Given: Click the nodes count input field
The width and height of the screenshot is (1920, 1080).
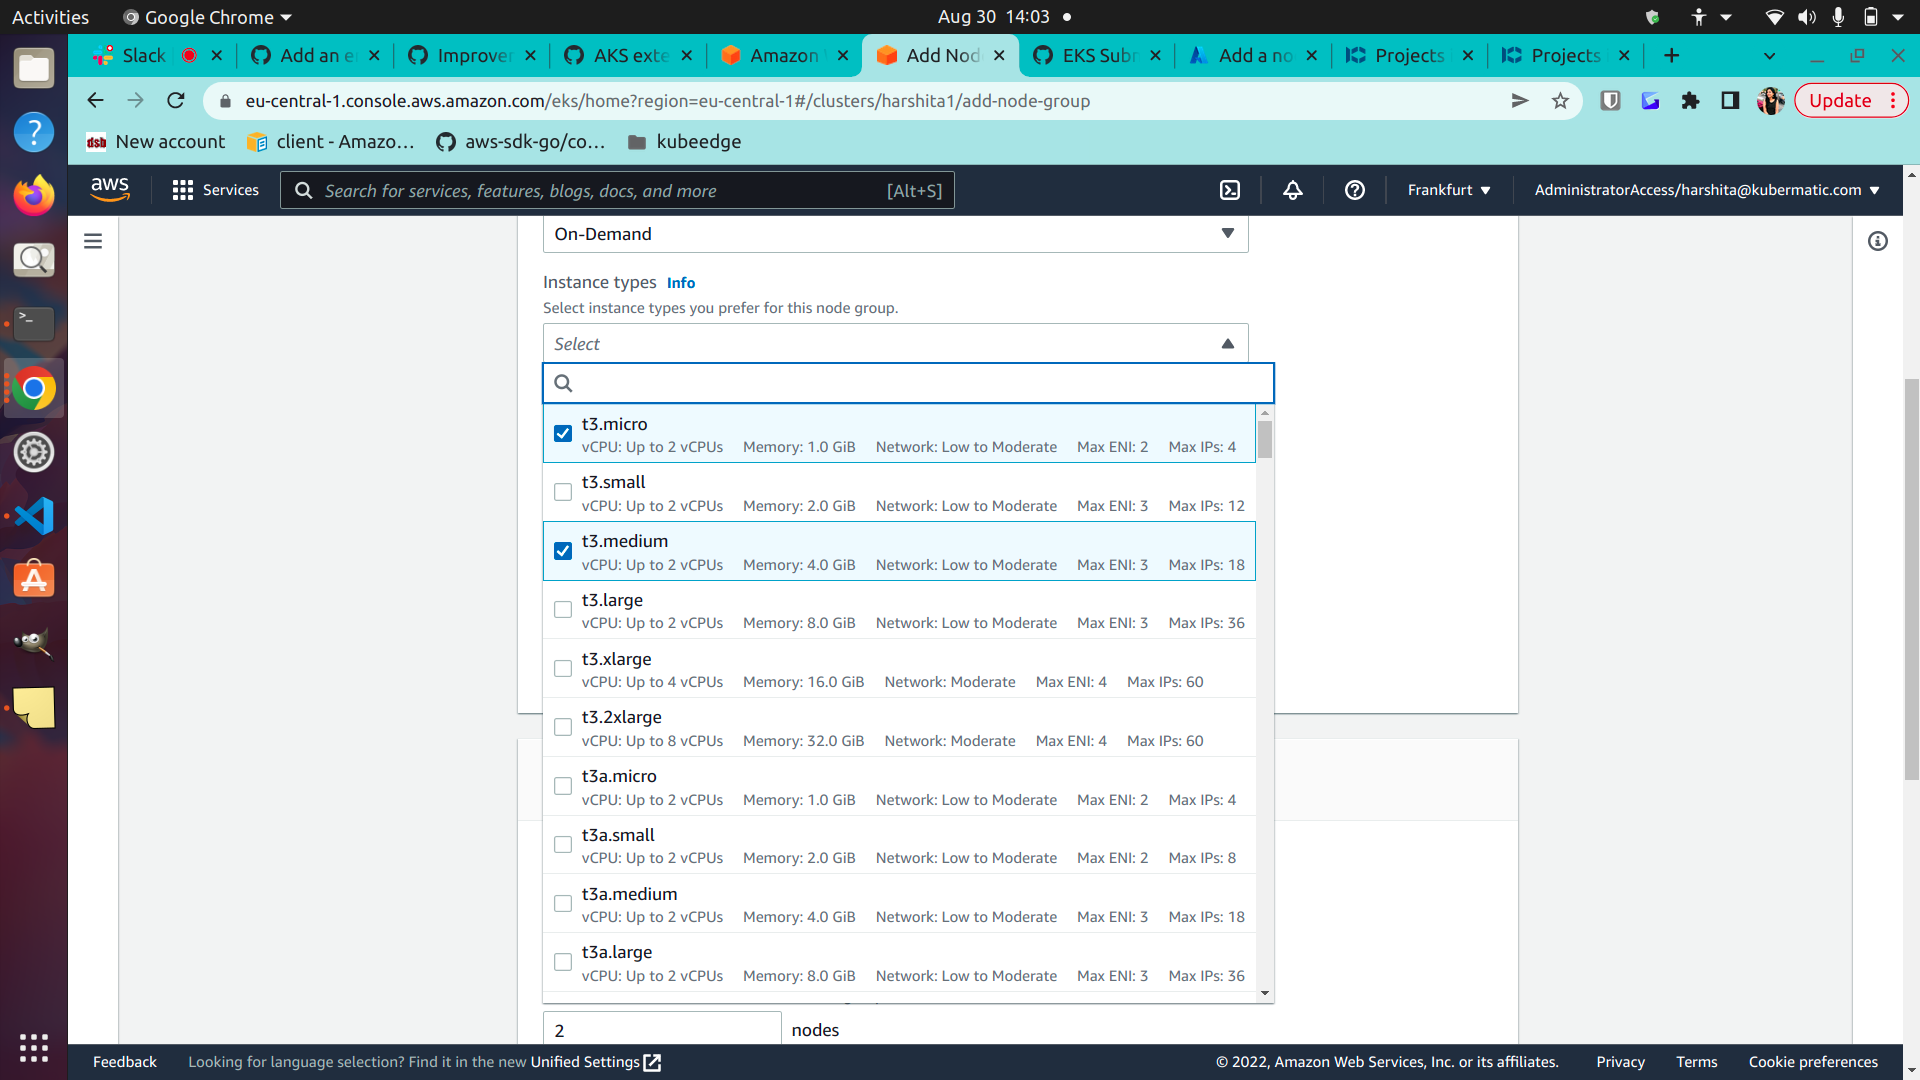Looking at the screenshot, I should pos(662,1030).
